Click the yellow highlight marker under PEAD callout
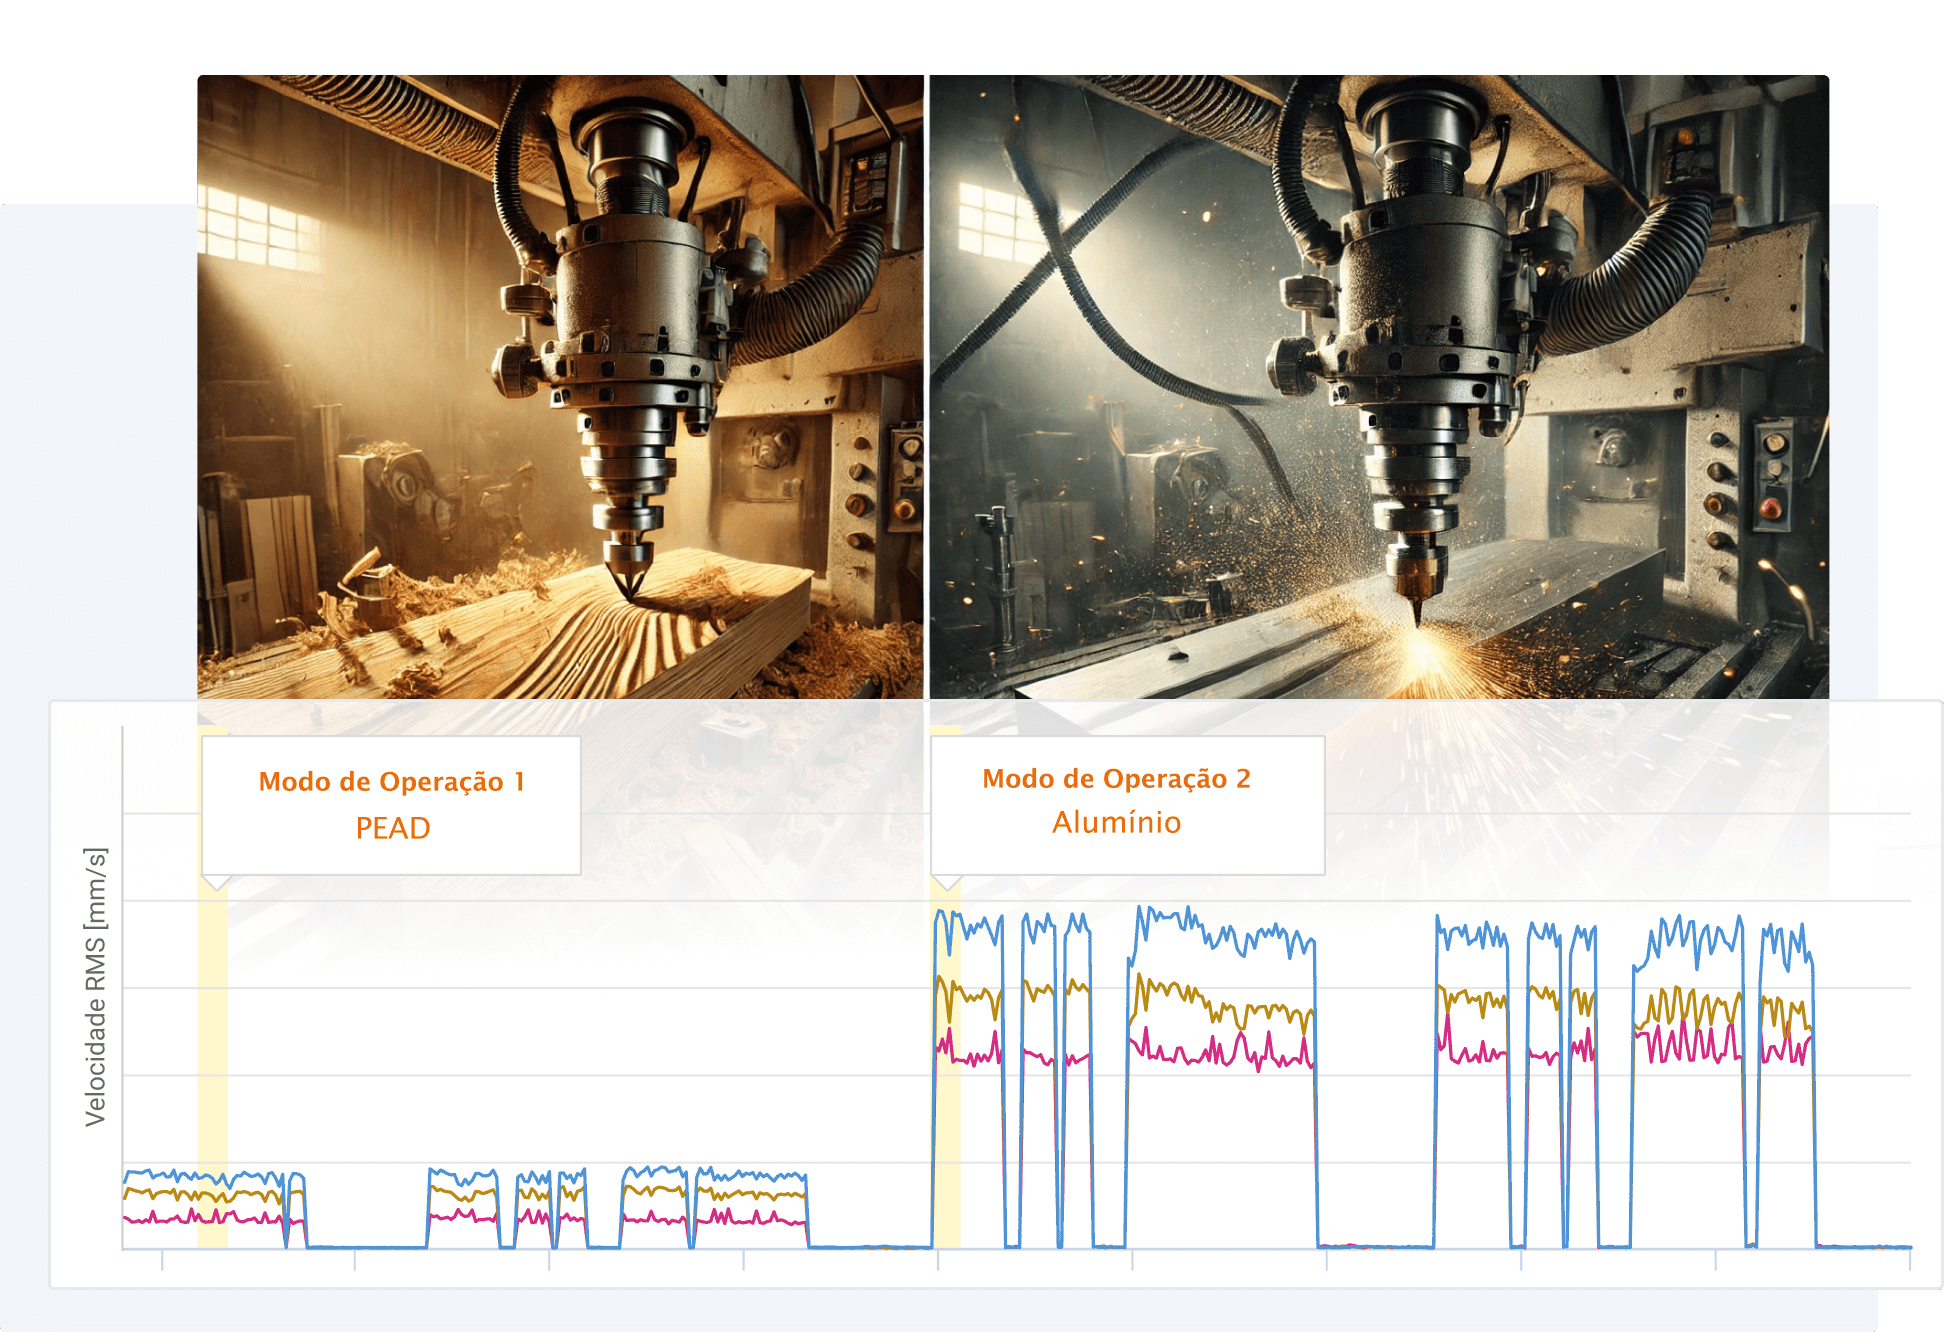 coord(212,1063)
